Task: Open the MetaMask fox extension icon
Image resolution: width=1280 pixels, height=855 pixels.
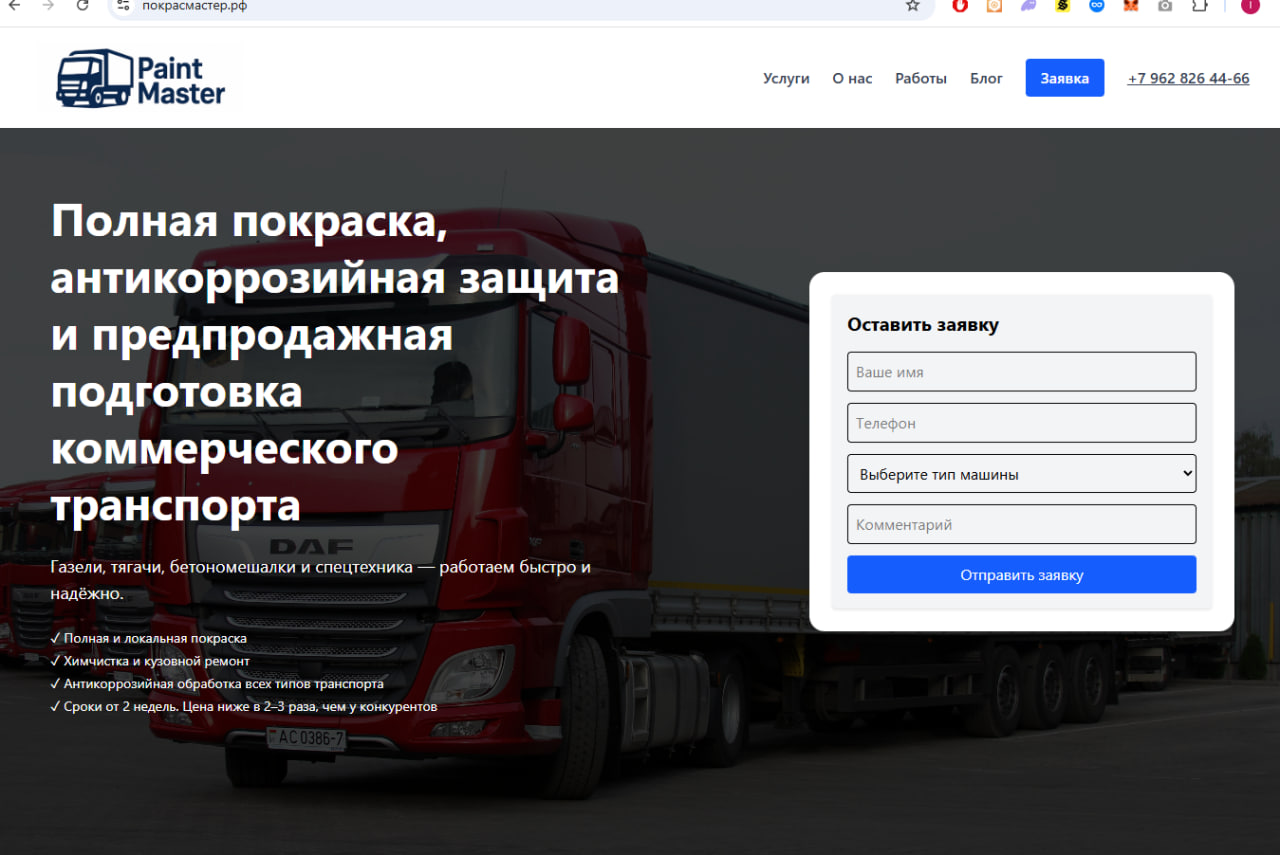Action: 1130,6
